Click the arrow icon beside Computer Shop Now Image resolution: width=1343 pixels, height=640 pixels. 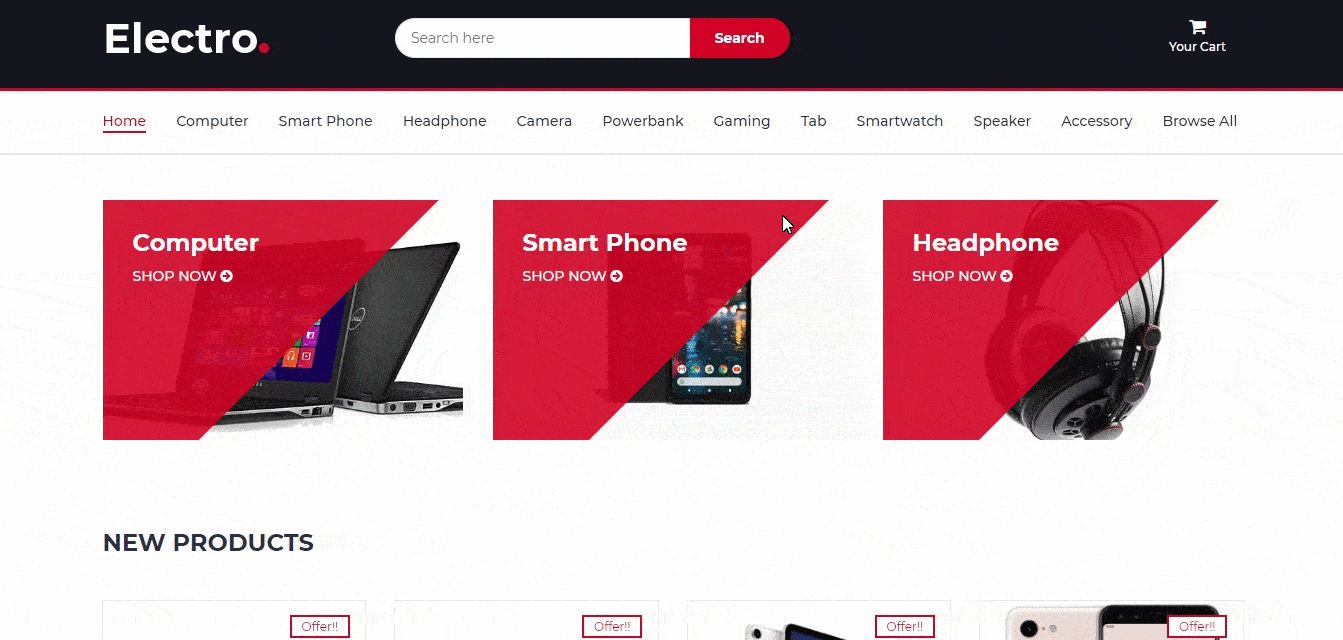227,276
